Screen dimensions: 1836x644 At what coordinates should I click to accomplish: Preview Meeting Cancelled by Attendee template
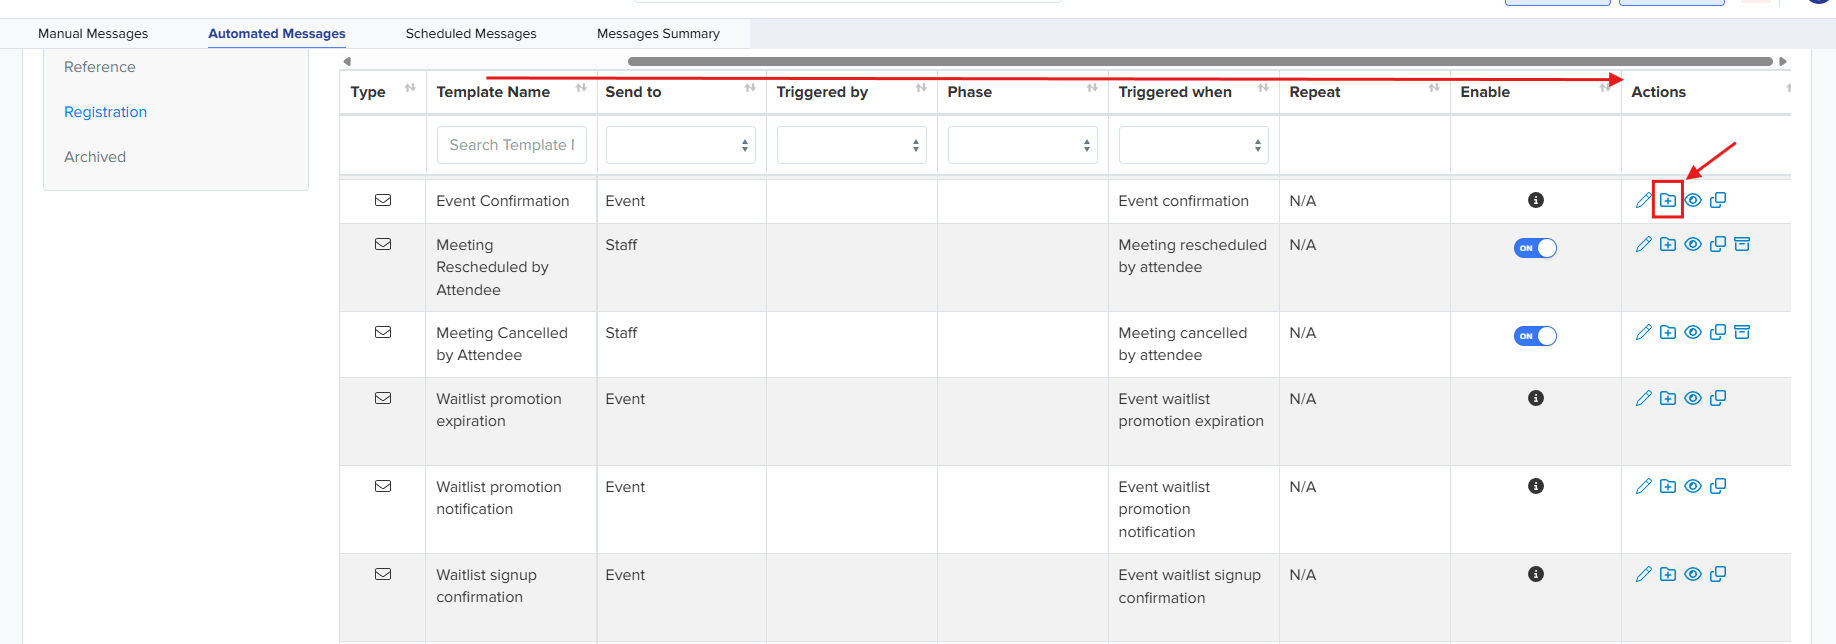(1693, 332)
